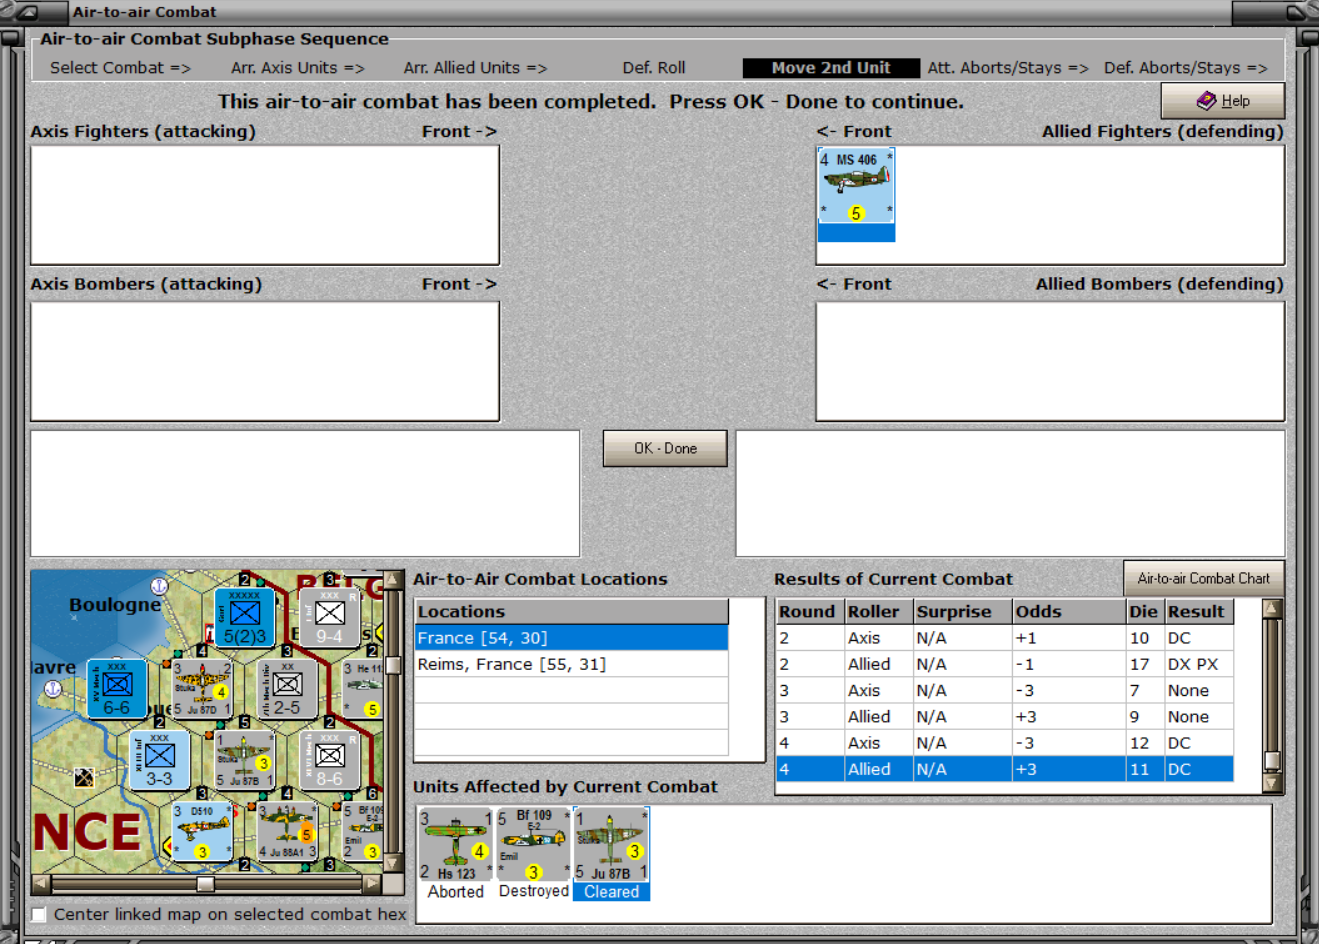Click the light blue 3-3 infantry counter

click(159, 760)
